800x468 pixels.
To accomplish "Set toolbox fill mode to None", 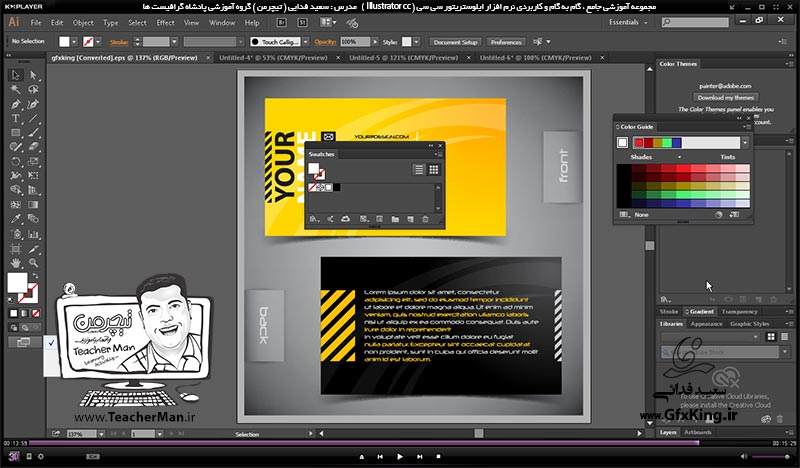I will coord(36,313).
